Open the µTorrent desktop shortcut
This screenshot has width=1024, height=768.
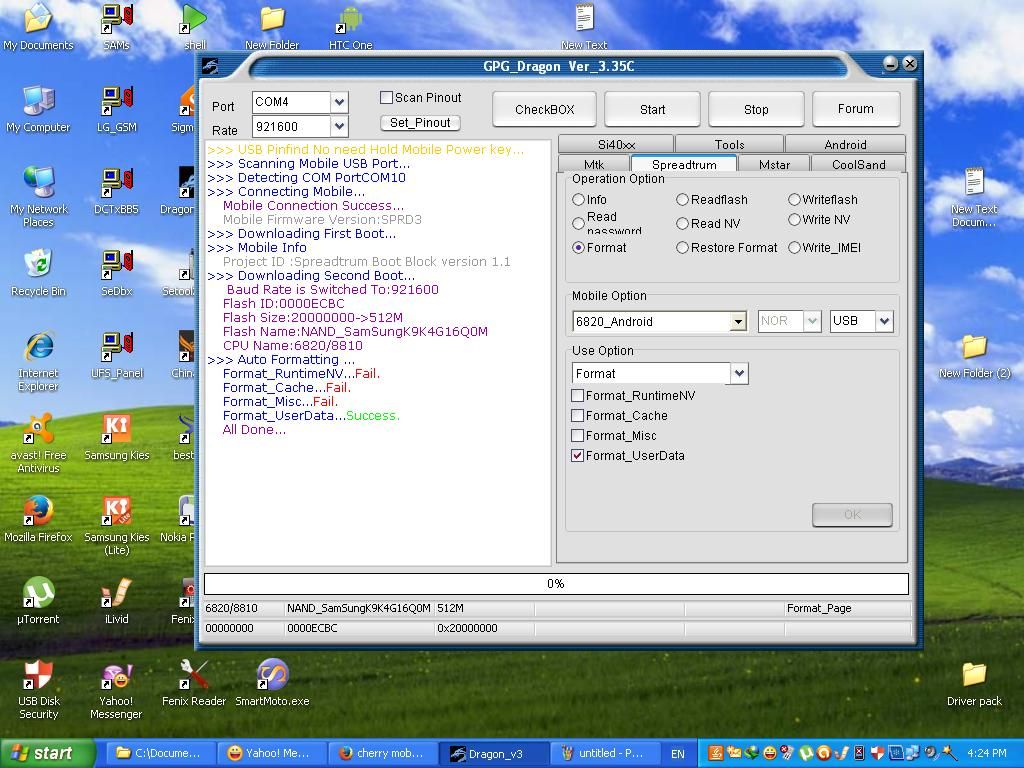(38, 599)
